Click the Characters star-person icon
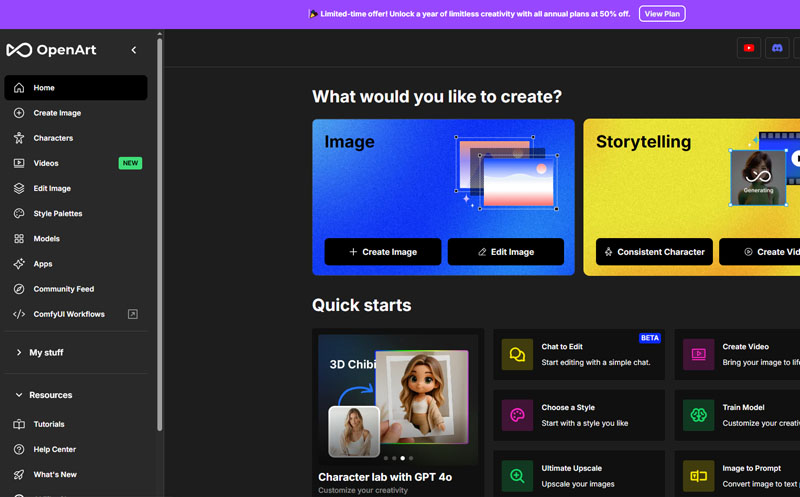The width and height of the screenshot is (800, 497). 19,138
